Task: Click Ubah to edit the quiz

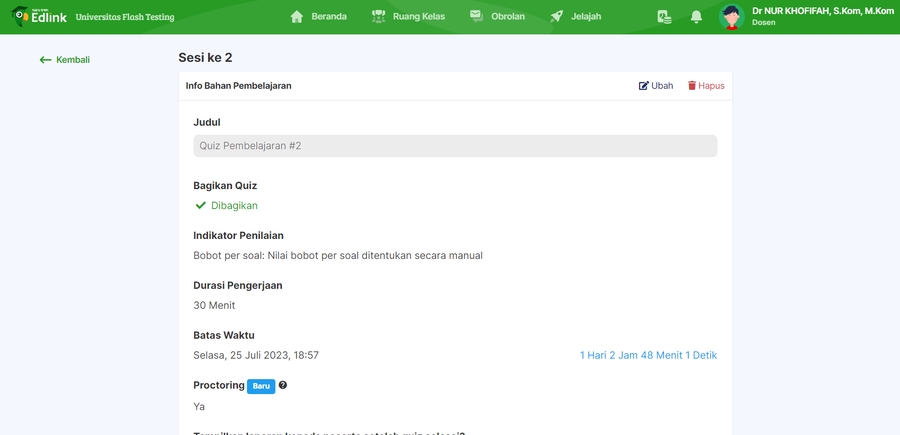Action: 656,86
